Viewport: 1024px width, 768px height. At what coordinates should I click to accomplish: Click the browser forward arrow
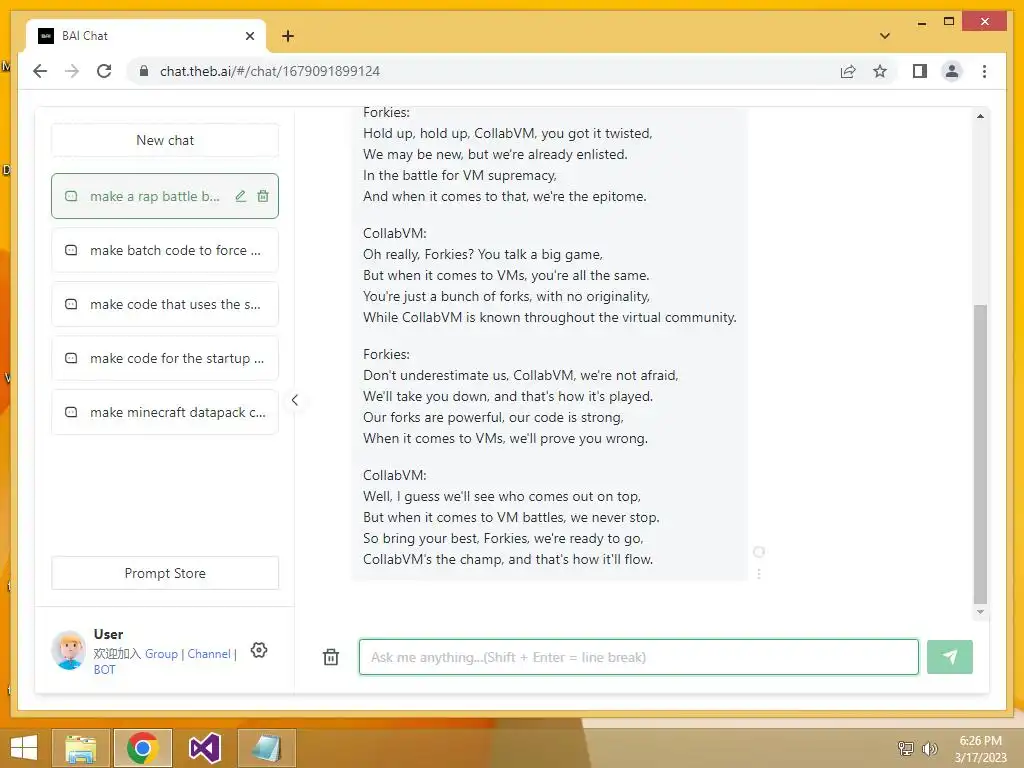tap(72, 71)
